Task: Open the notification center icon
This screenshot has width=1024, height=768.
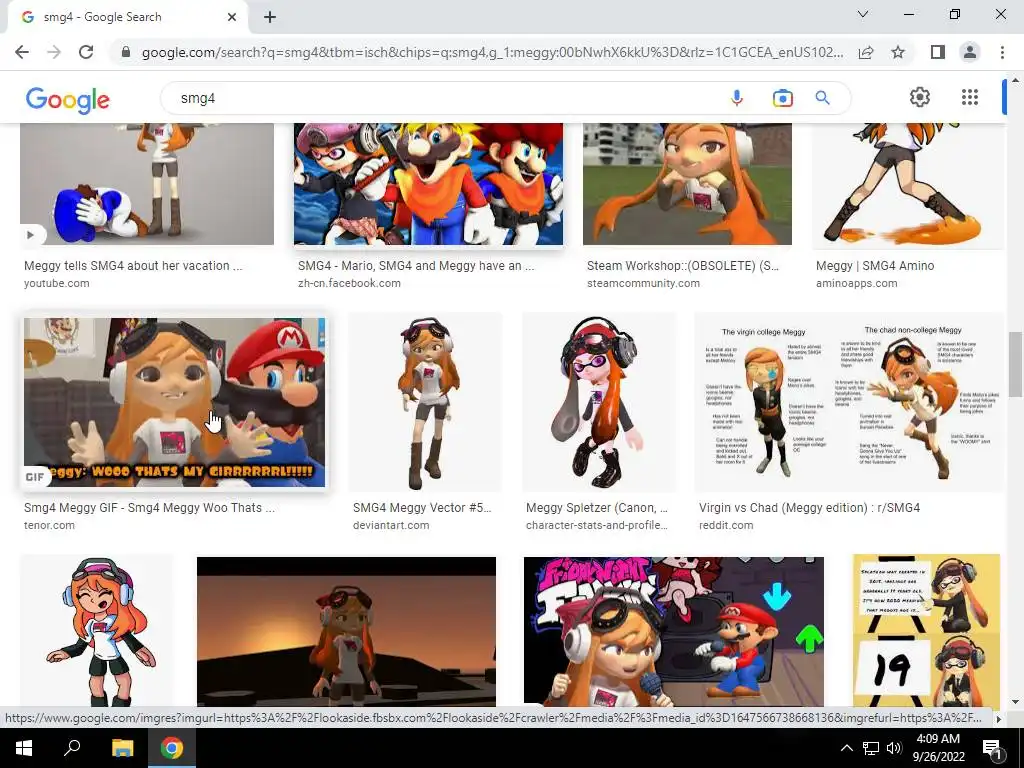Action: (992, 748)
